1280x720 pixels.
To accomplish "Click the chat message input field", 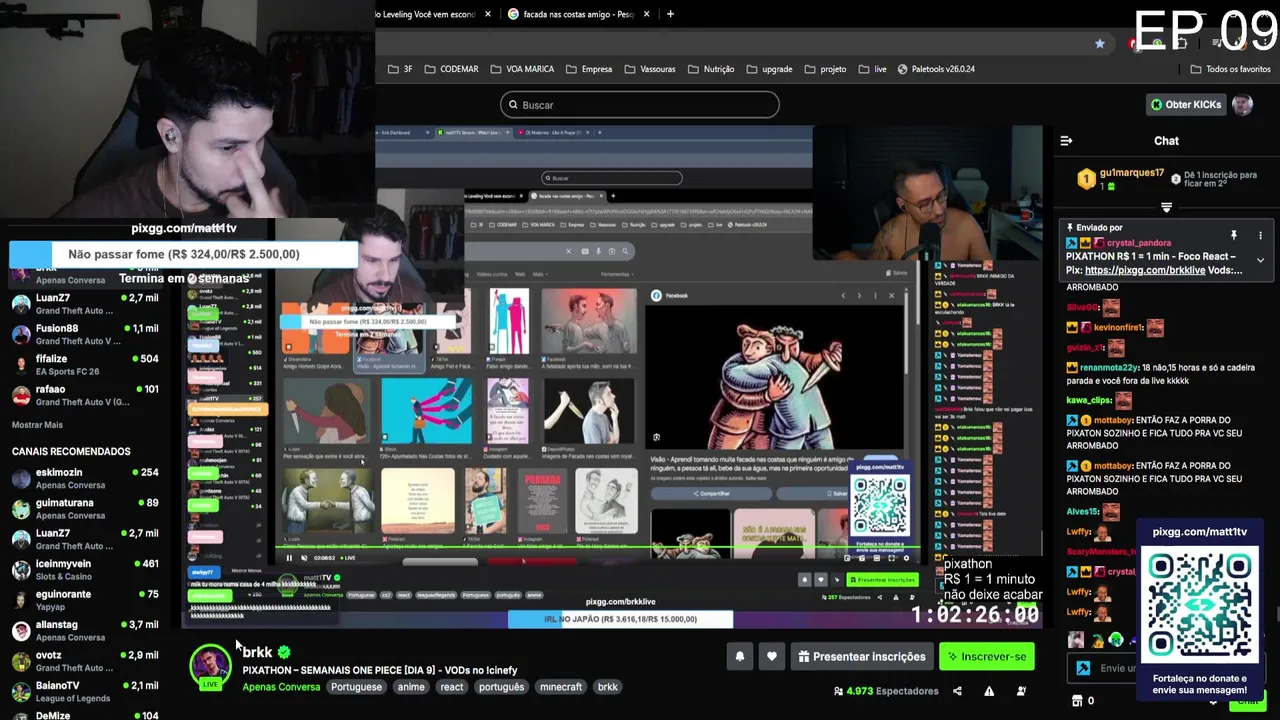I will point(1115,668).
